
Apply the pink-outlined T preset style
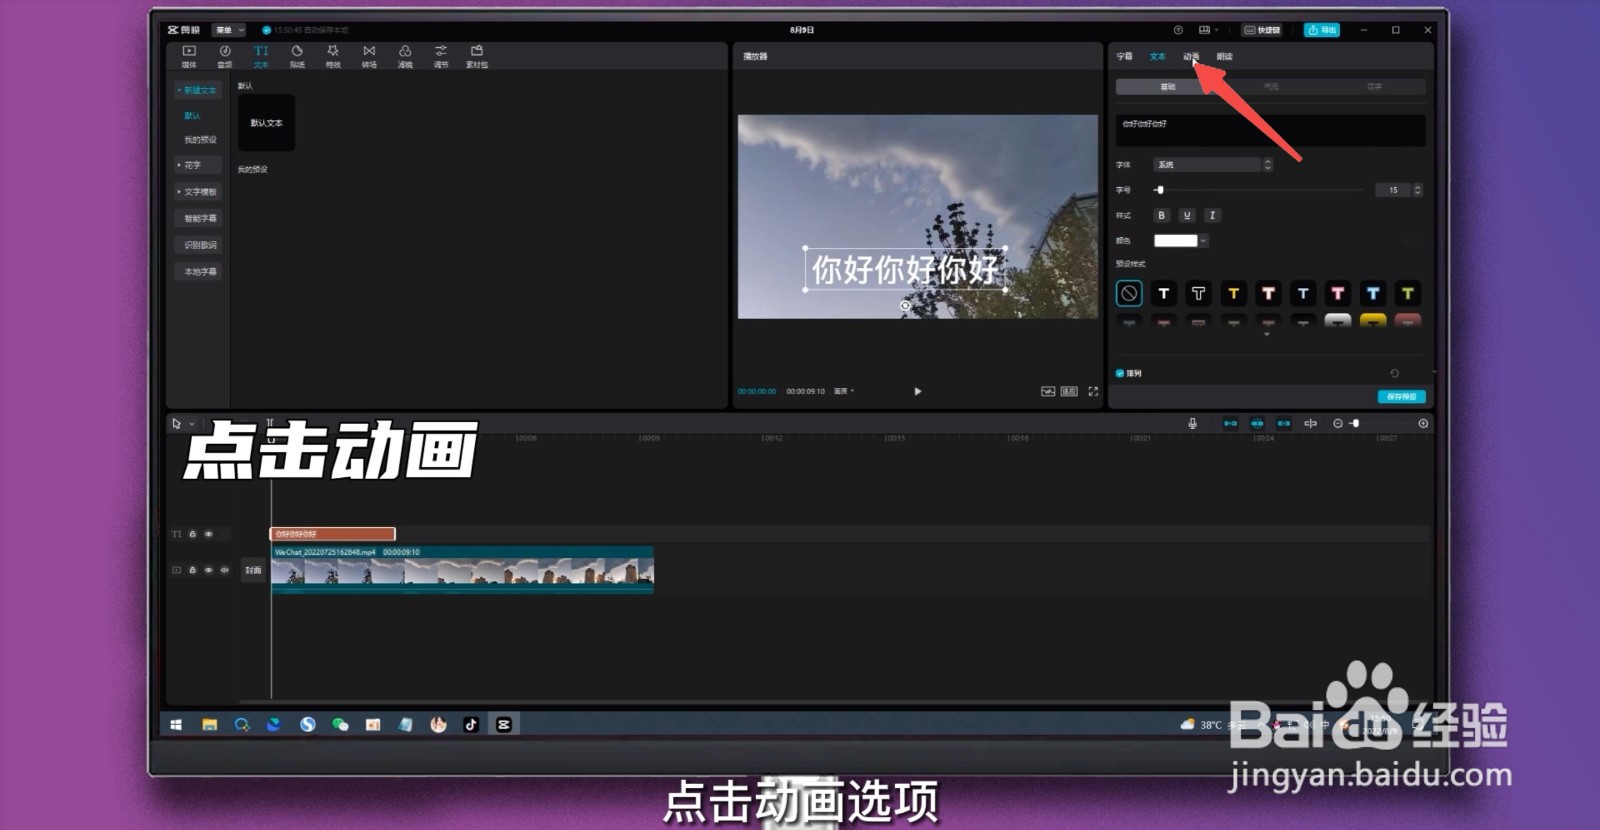pyautogui.click(x=1337, y=293)
